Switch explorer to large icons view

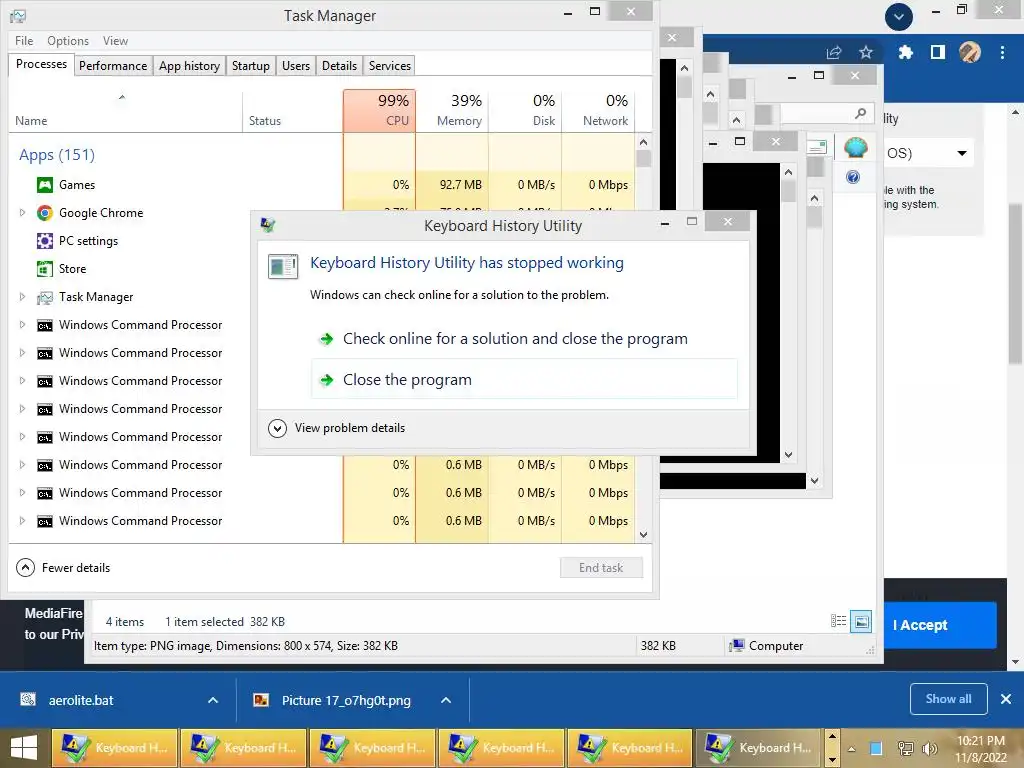pyautogui.click(x=861, y=622)
